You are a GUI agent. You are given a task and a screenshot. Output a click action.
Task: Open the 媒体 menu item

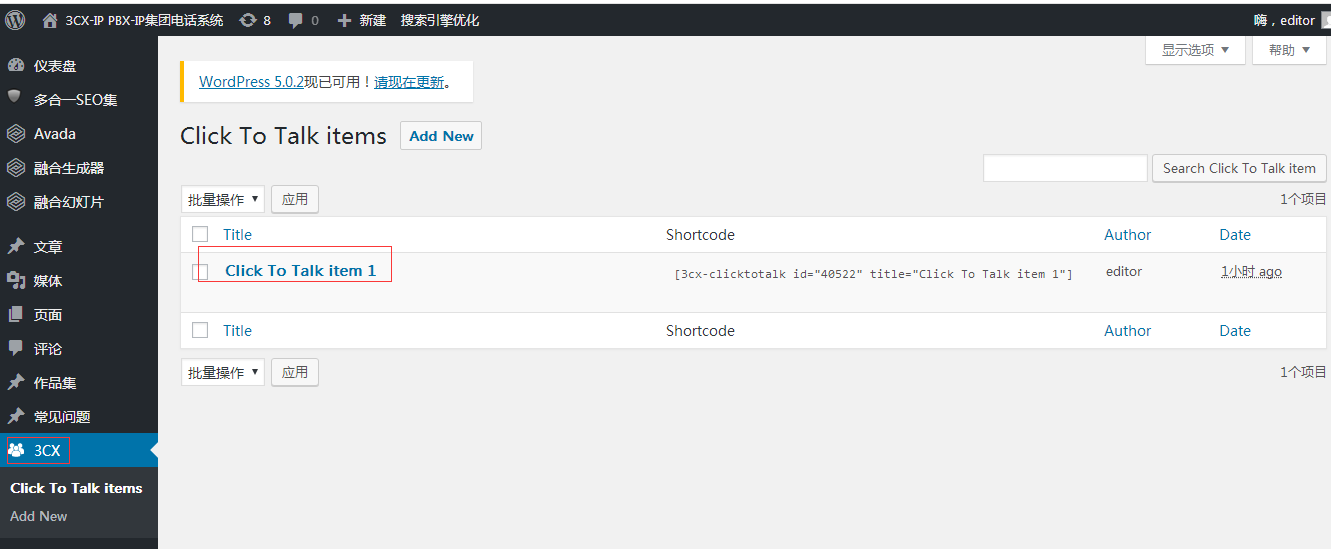click(x=79, y=281)
